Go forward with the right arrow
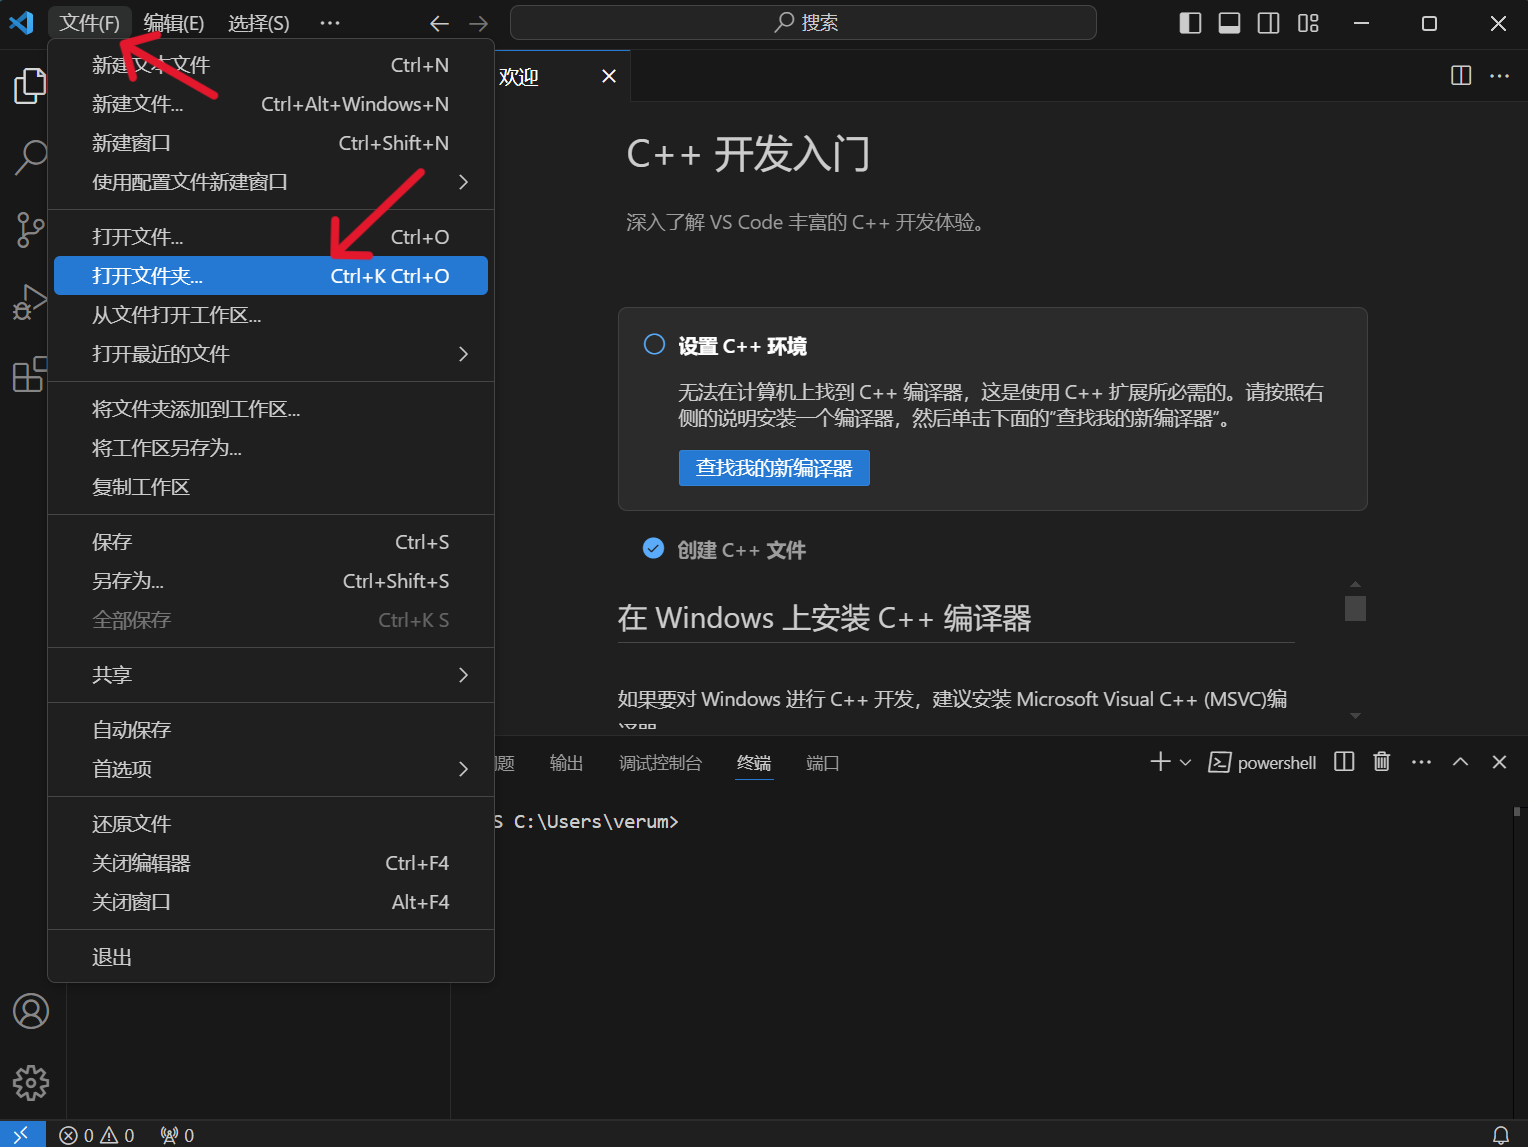Image resolution: width=1528 pixels, height=1147 pixels. tap(479, 23)
